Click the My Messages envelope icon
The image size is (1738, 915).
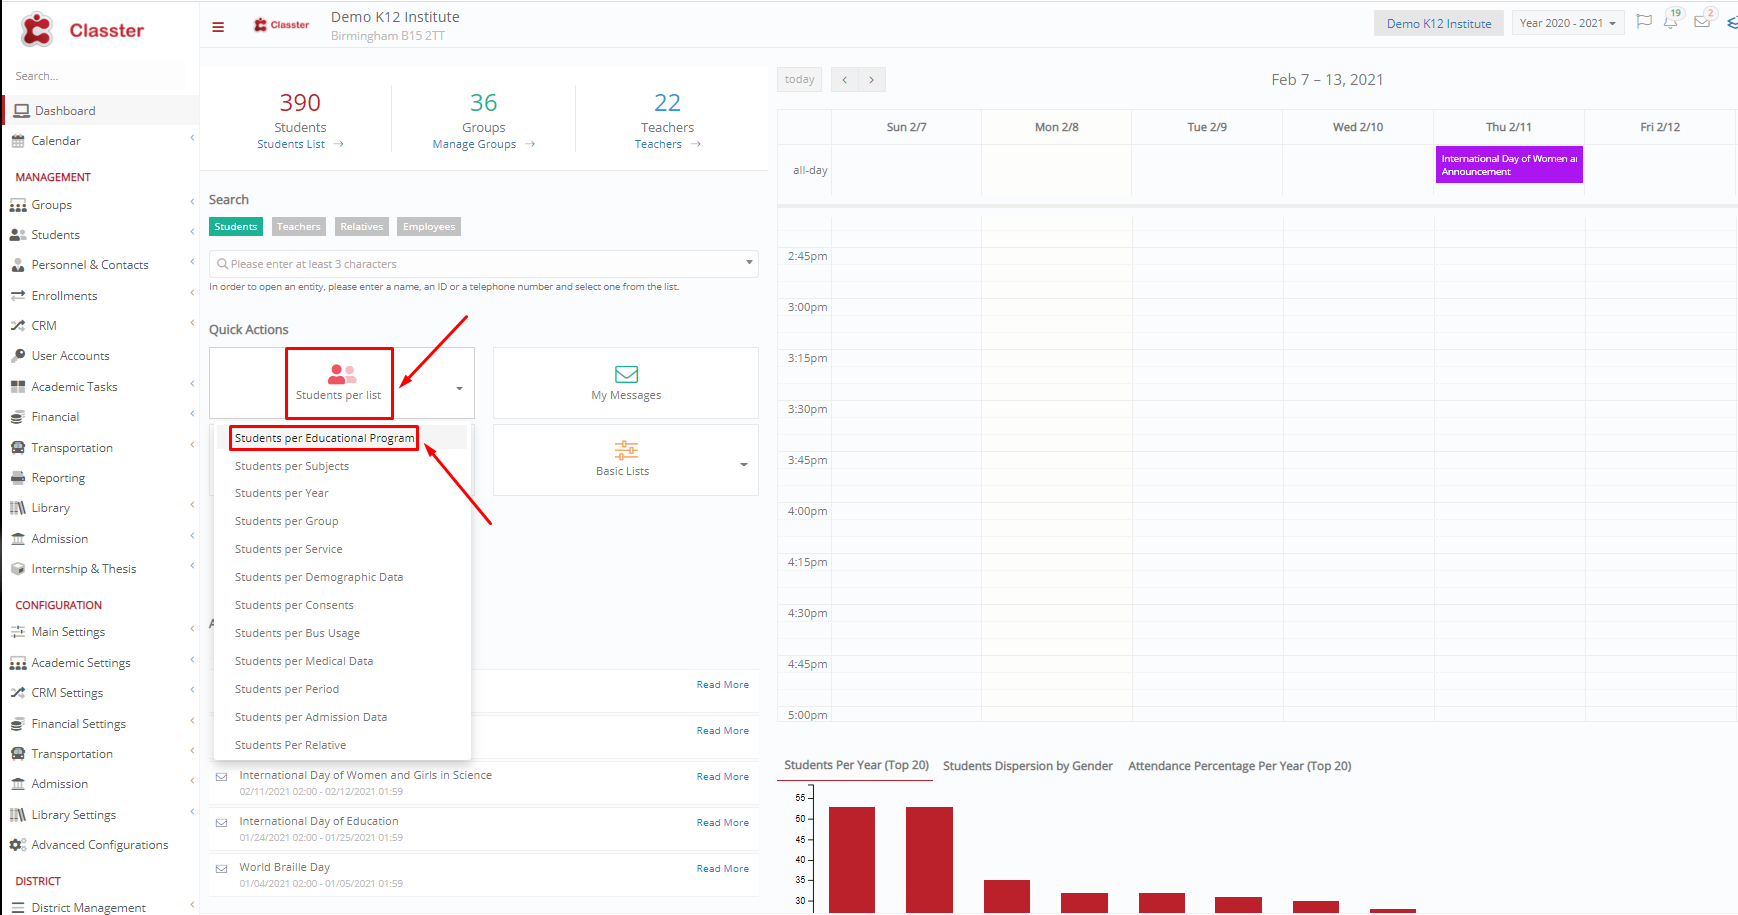[x=627, y=374]
